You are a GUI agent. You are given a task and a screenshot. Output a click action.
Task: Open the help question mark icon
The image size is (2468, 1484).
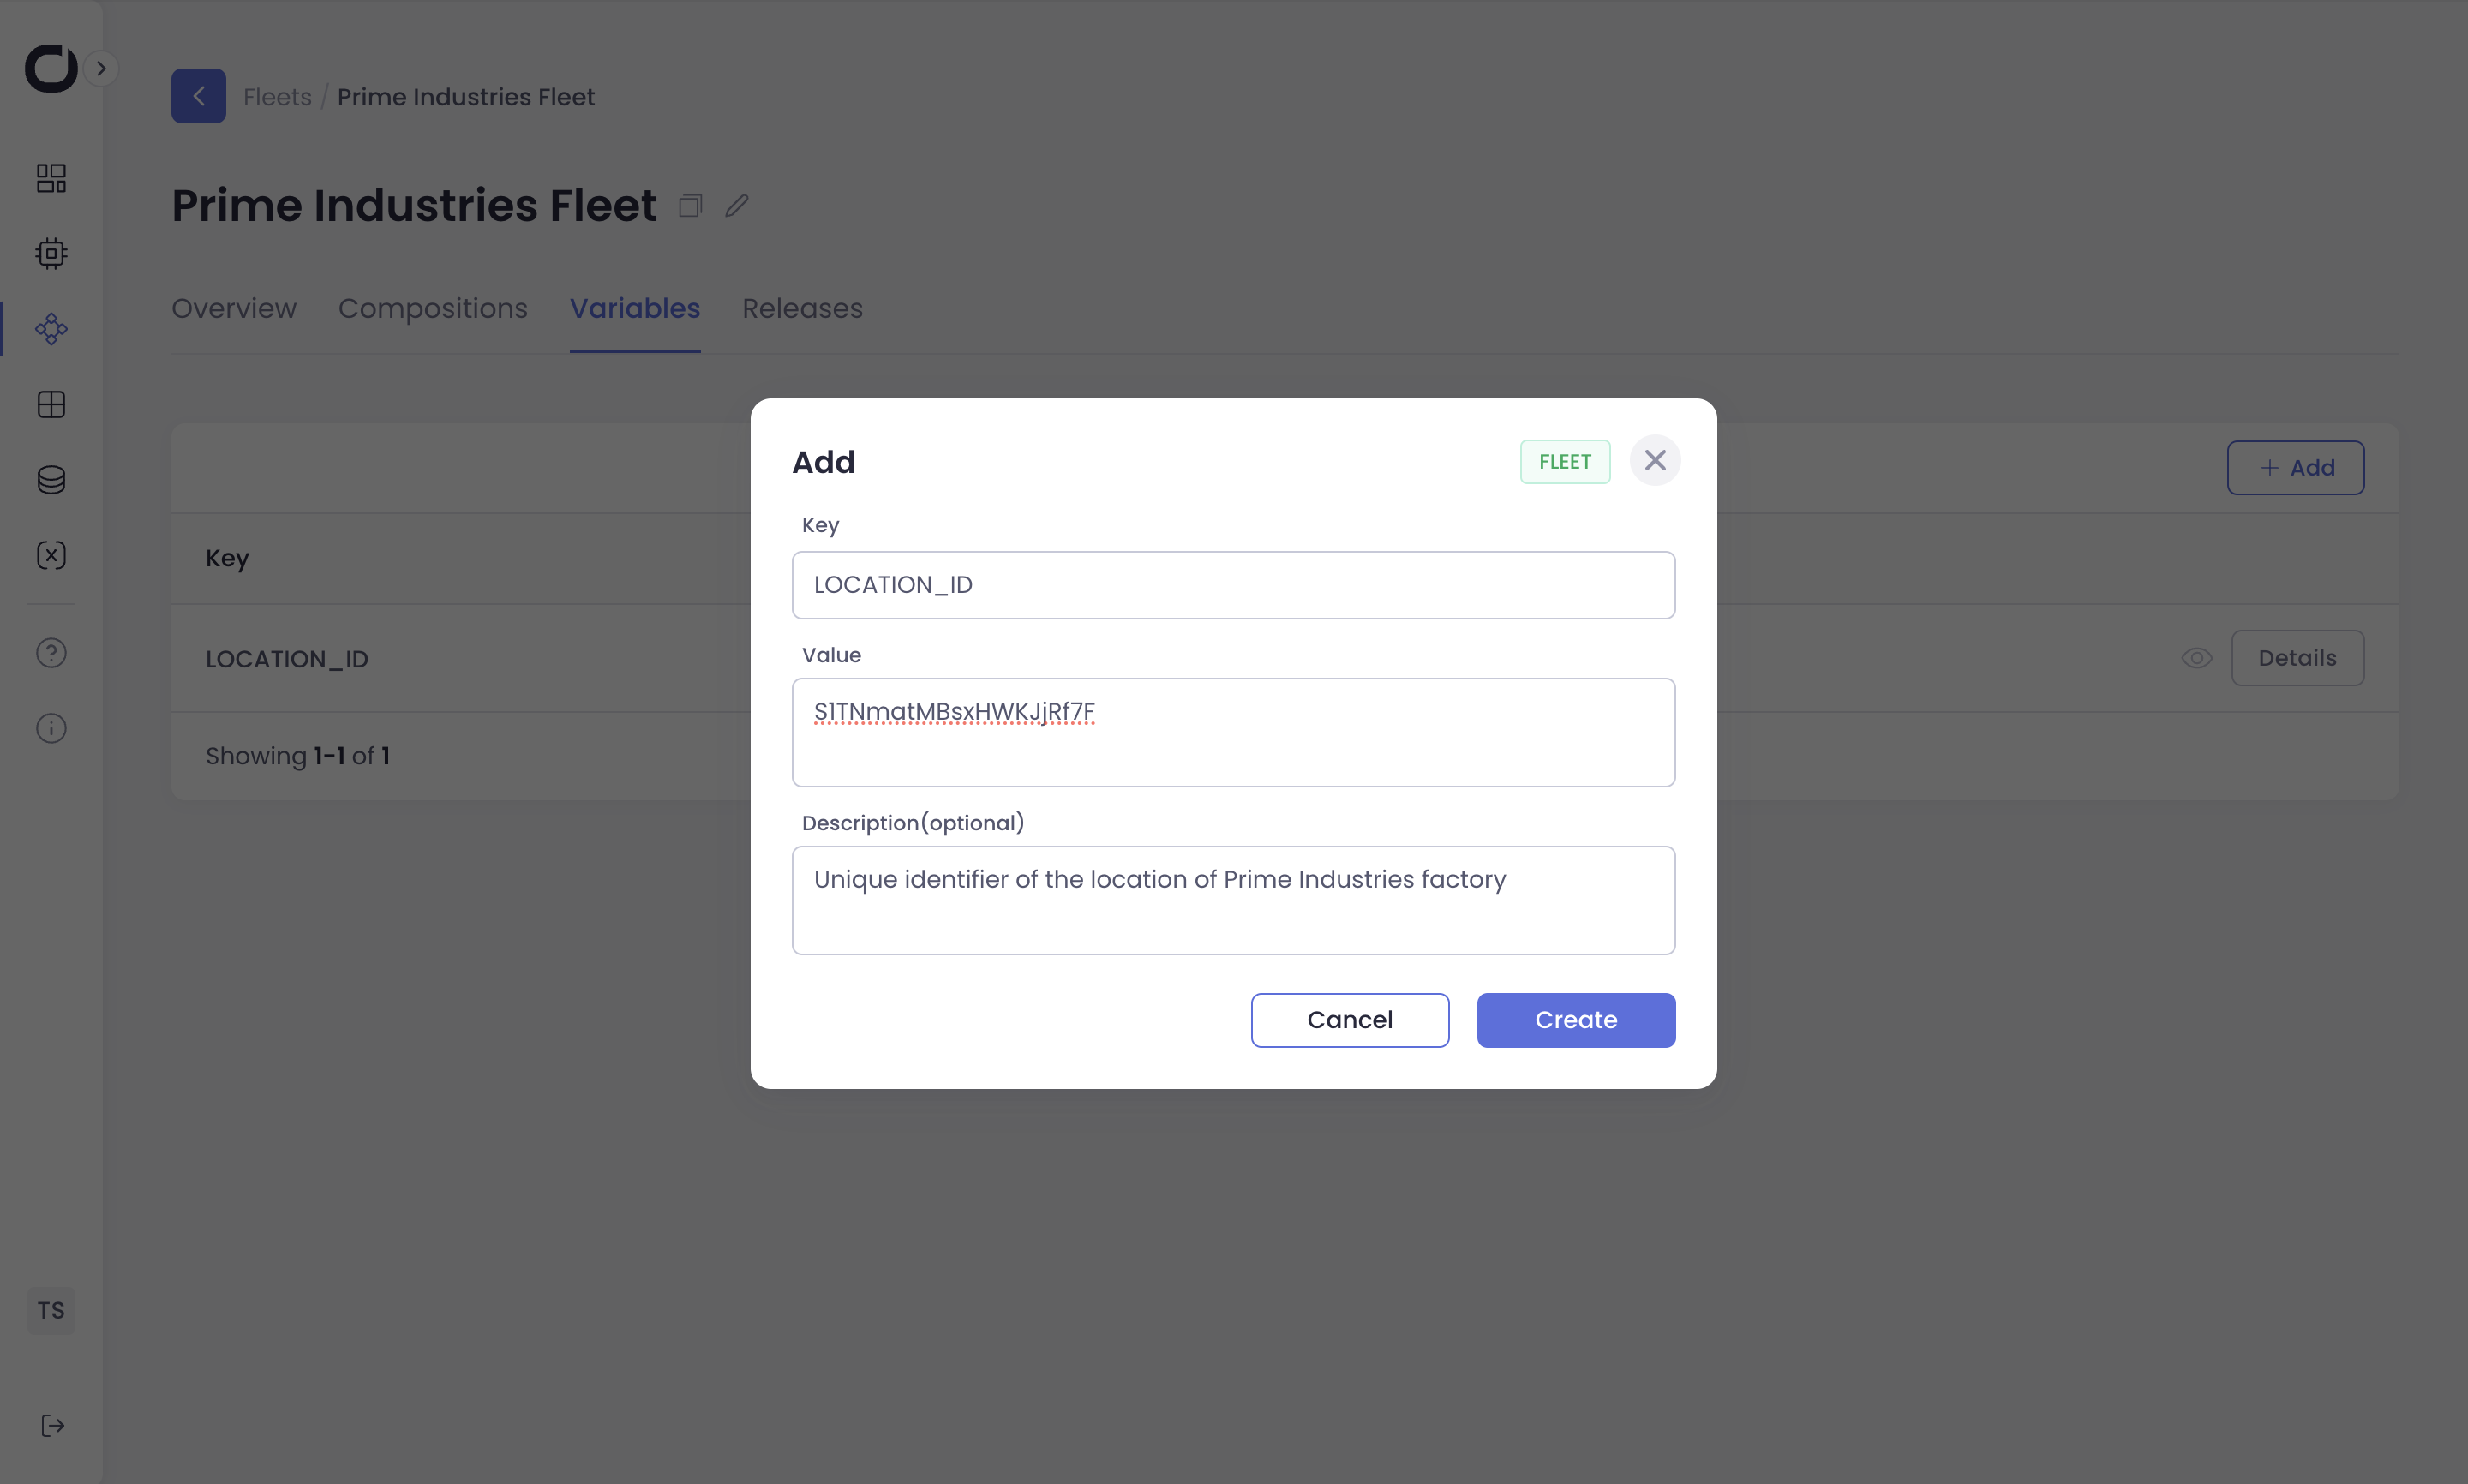51,653
